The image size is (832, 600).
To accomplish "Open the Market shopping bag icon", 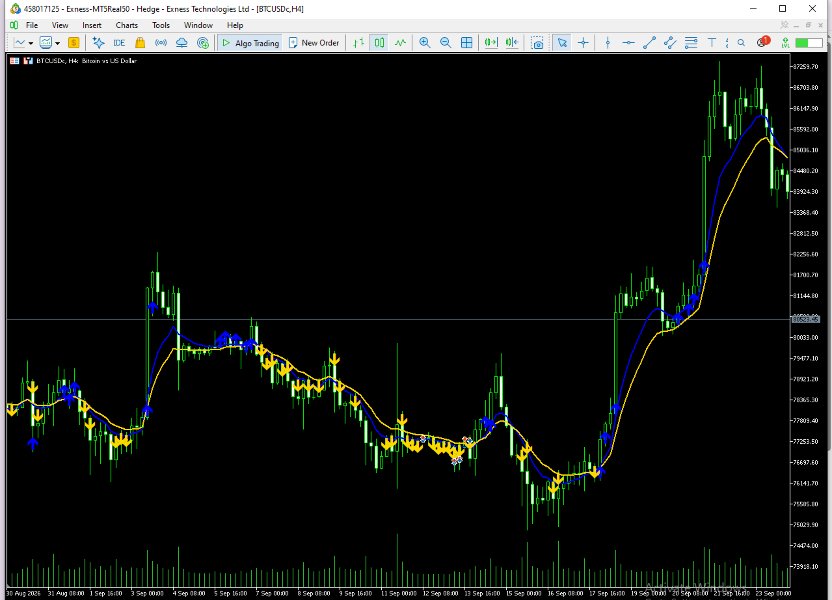I will point(140,42).
